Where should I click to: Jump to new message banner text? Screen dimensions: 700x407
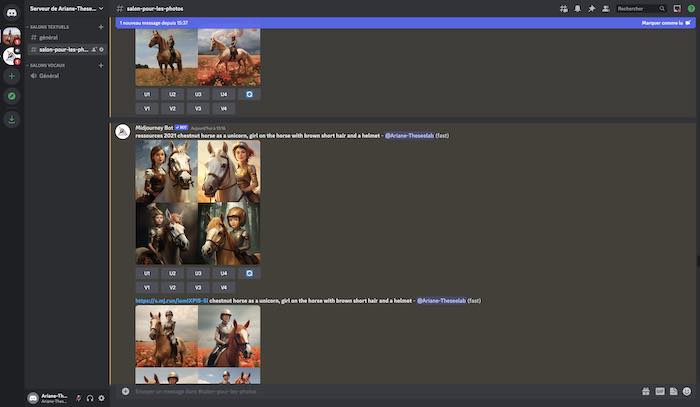[x=154, y=23]
